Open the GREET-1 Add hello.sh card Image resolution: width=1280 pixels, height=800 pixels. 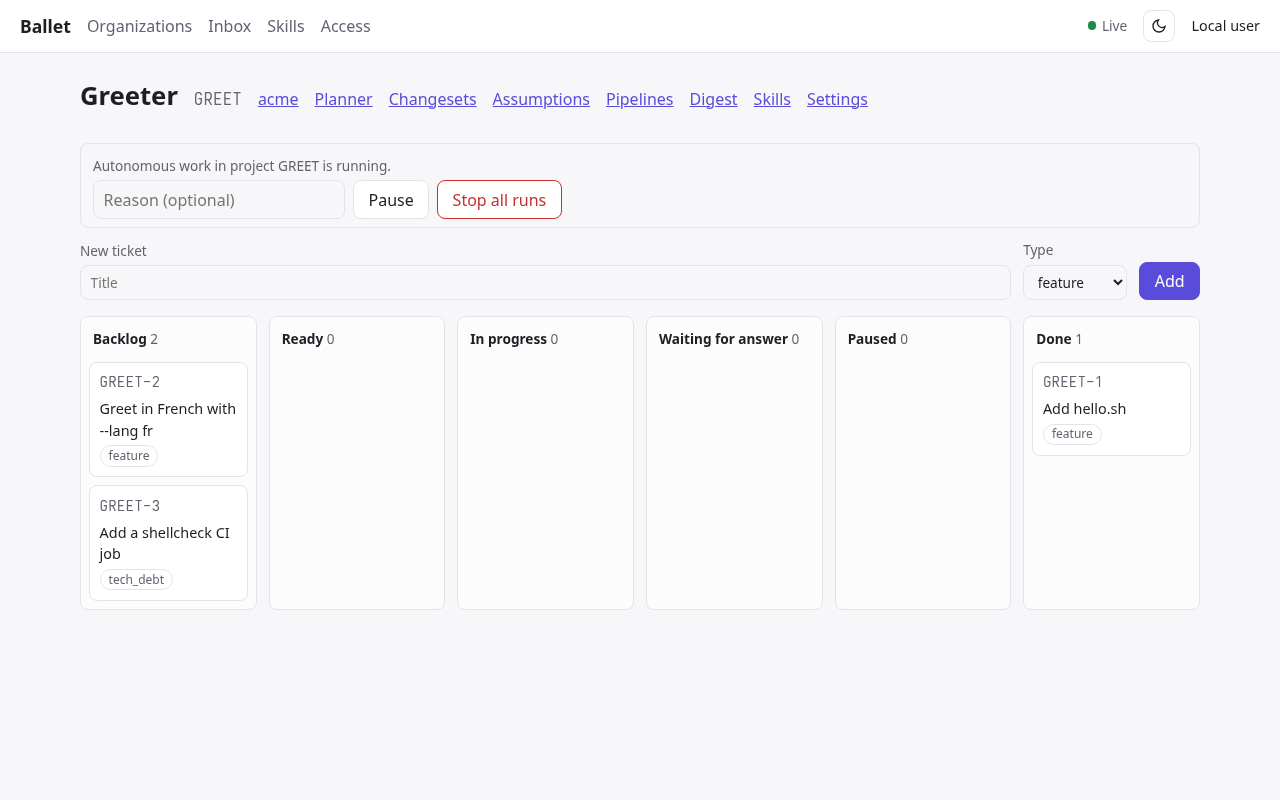(x=1111, y=409)
